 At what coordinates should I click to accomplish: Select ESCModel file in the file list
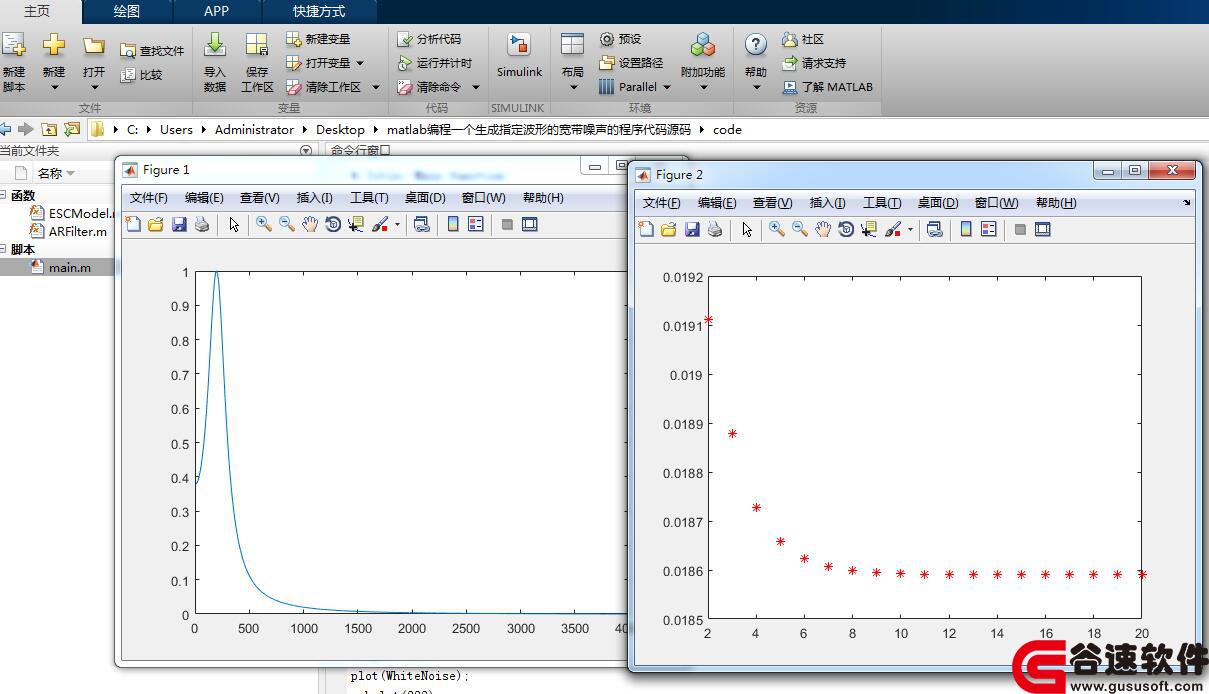click(x=70, y=213)
